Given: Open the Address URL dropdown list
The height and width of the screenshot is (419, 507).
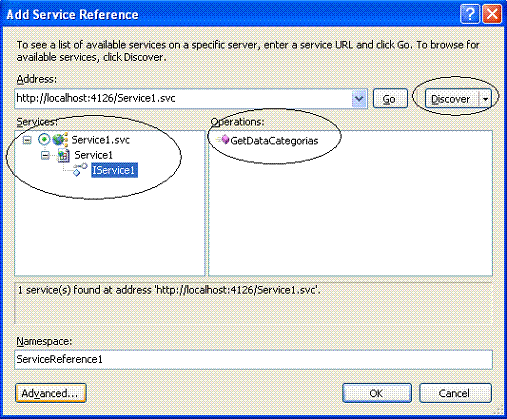Looking at the screenshot, I should [359, 99].
